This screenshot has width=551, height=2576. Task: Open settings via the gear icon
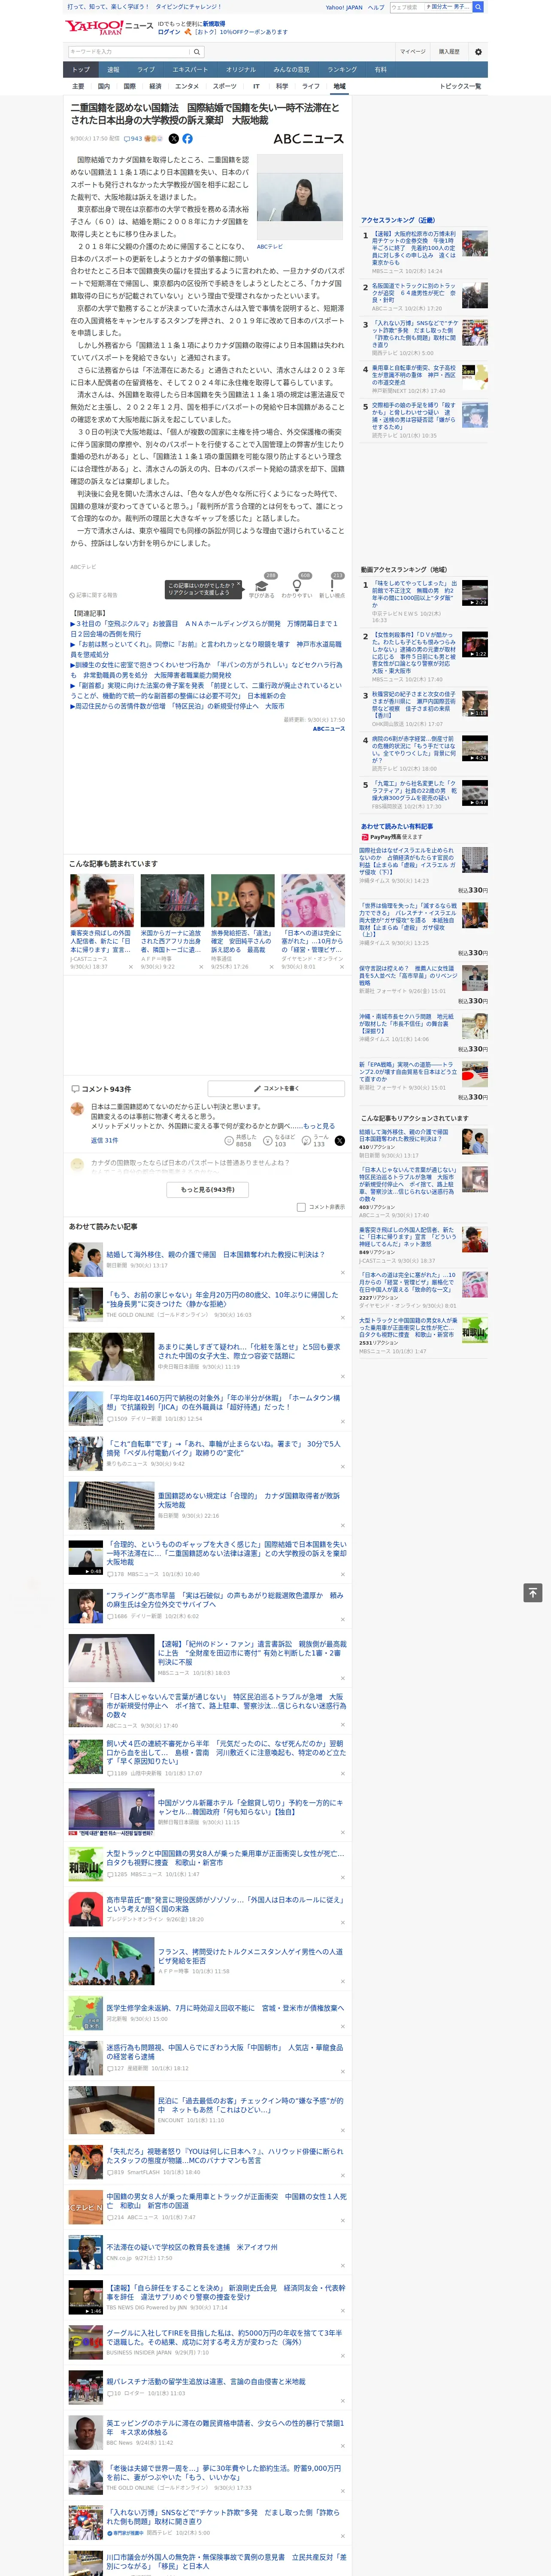[x=477, y=52]
